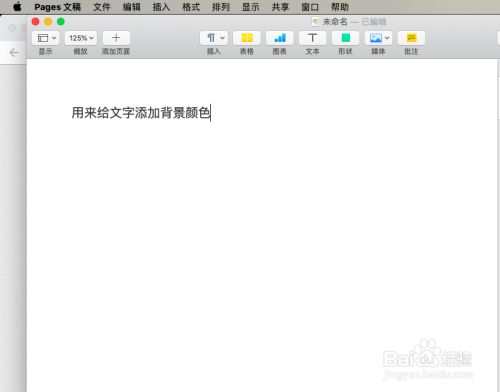Open the 插入 menu in menu bar
The image size is (500, 392).
coord(161,7)
